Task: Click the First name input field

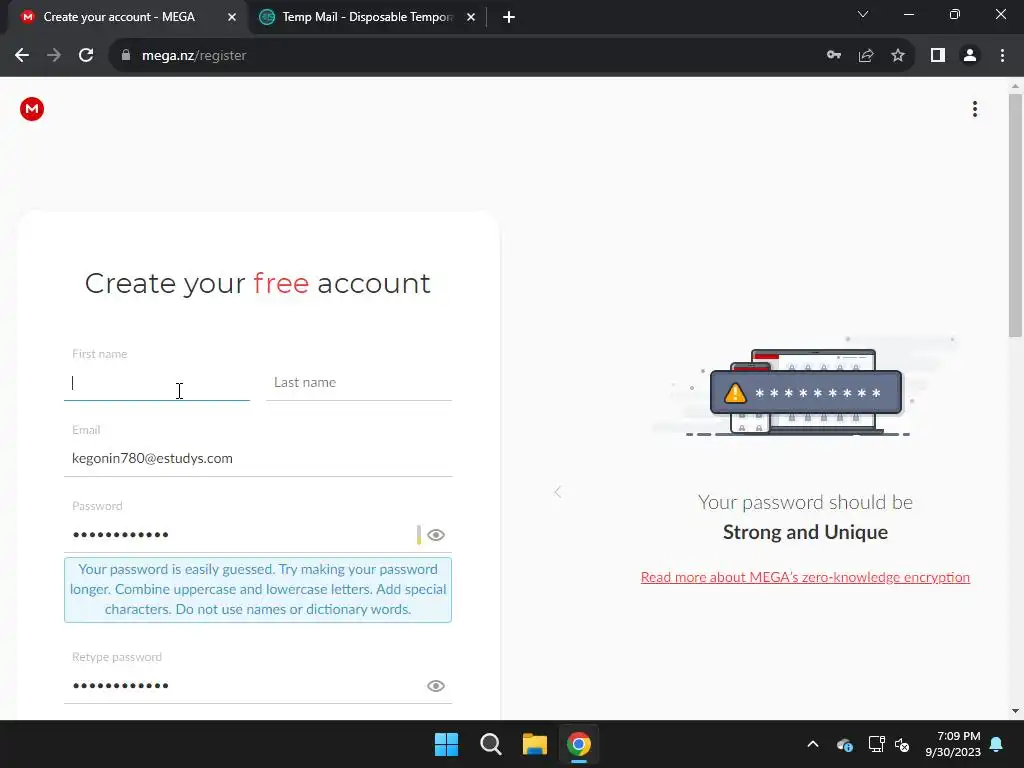Action: tap(157, 383)
